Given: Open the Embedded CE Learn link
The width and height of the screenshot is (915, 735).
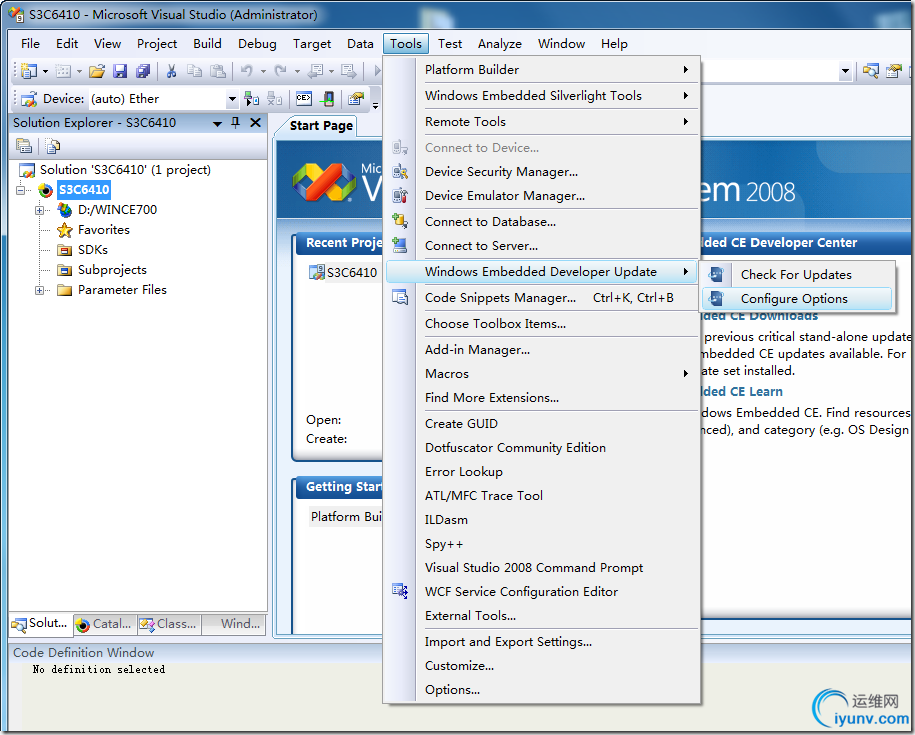Looking at the screenshot, I should tap(742, 391).
